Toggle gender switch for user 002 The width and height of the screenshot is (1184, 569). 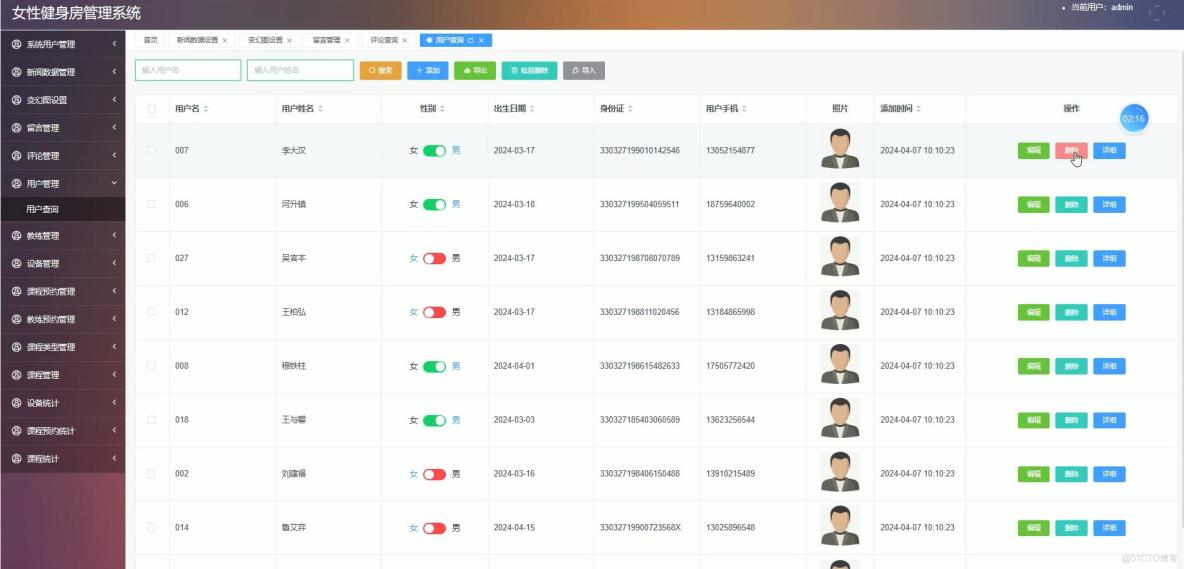[x=434, y=474]
